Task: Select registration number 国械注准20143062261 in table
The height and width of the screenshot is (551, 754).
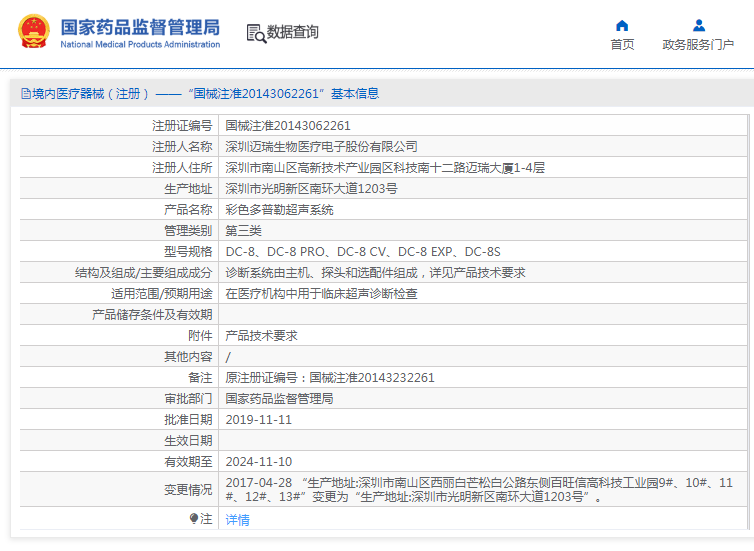Action: 288,126
